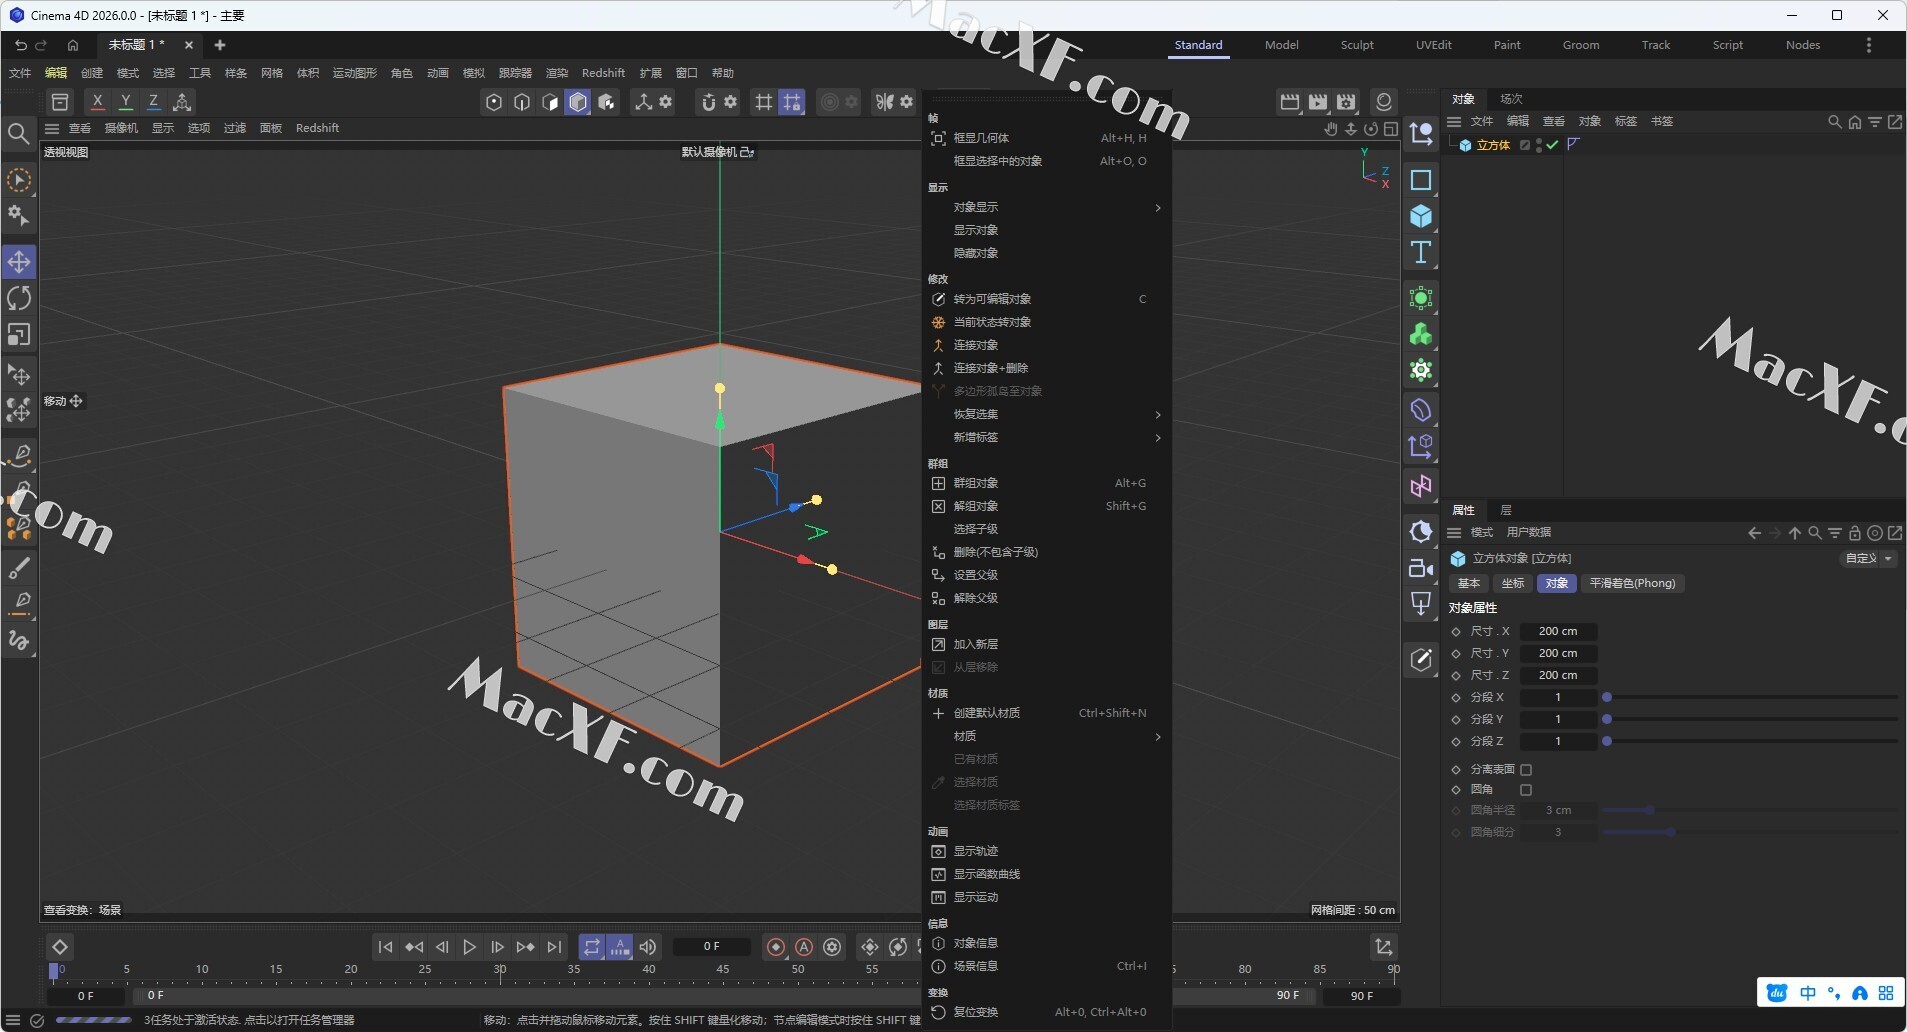
Task: Open the object manager hamburger menu
Action: click(x=1454, y=121)
